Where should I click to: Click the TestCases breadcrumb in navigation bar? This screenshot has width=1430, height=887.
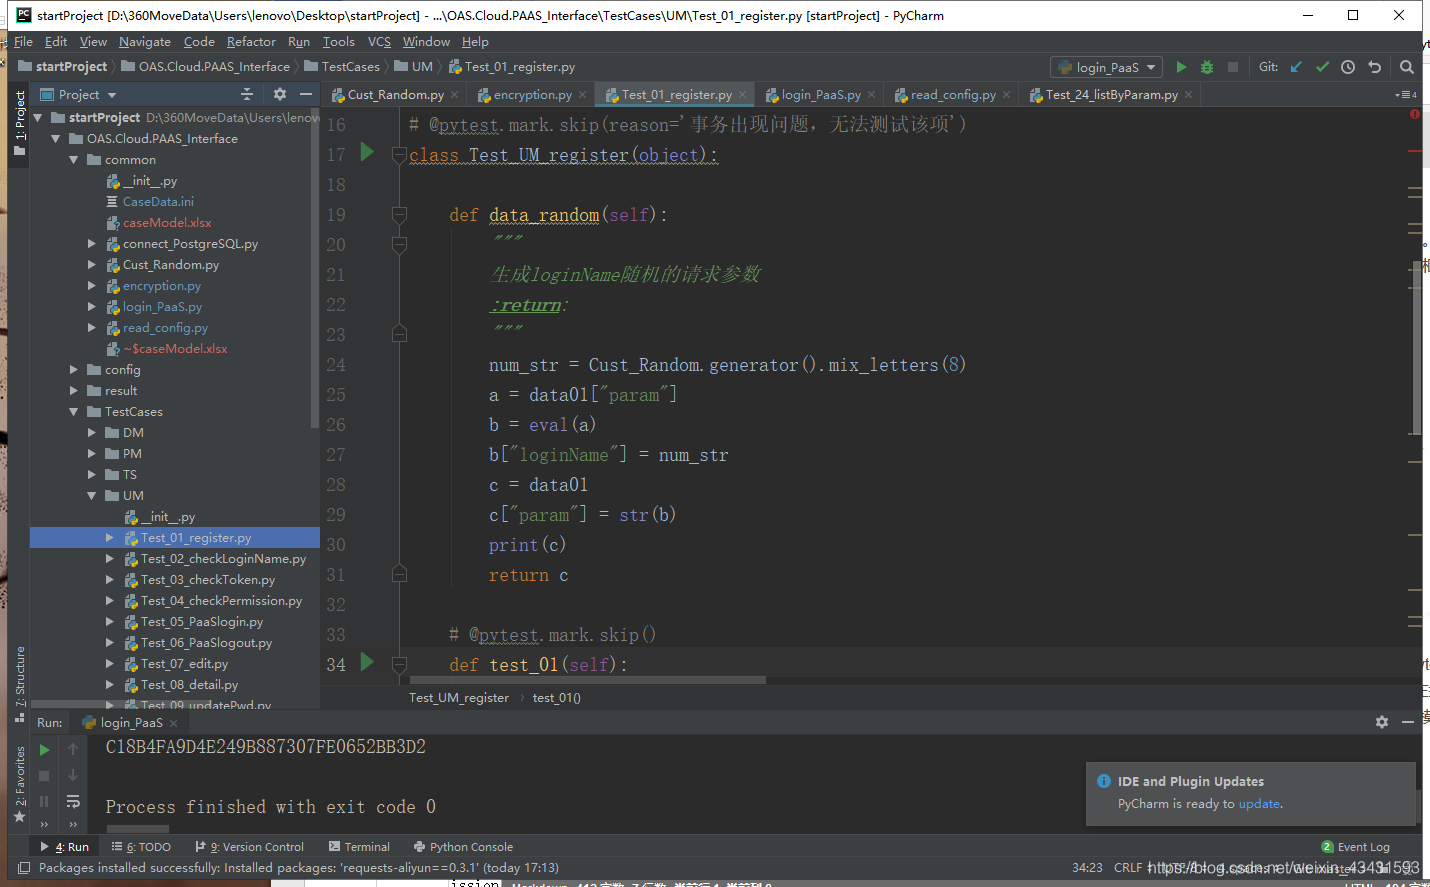click(350, 67)
